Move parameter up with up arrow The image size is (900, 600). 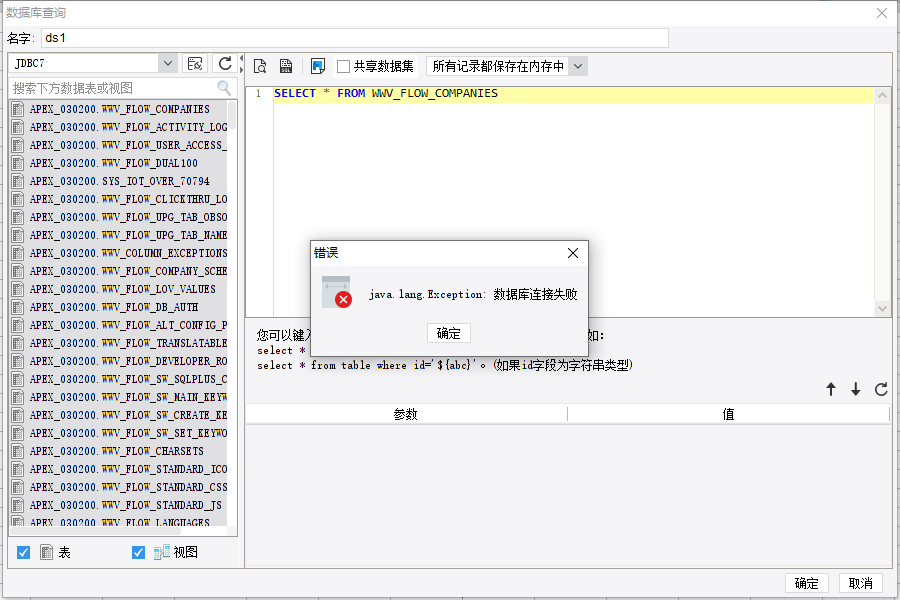pos(831,389)
